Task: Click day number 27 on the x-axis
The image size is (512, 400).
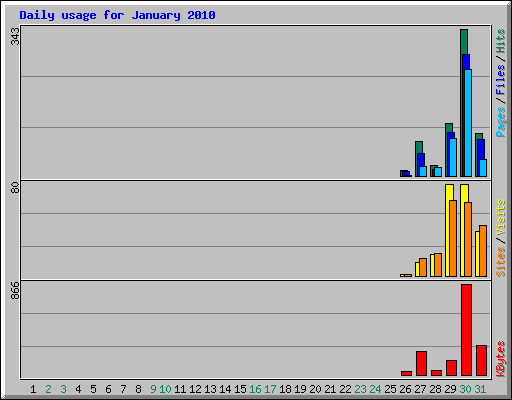Action: pos(420,389)
